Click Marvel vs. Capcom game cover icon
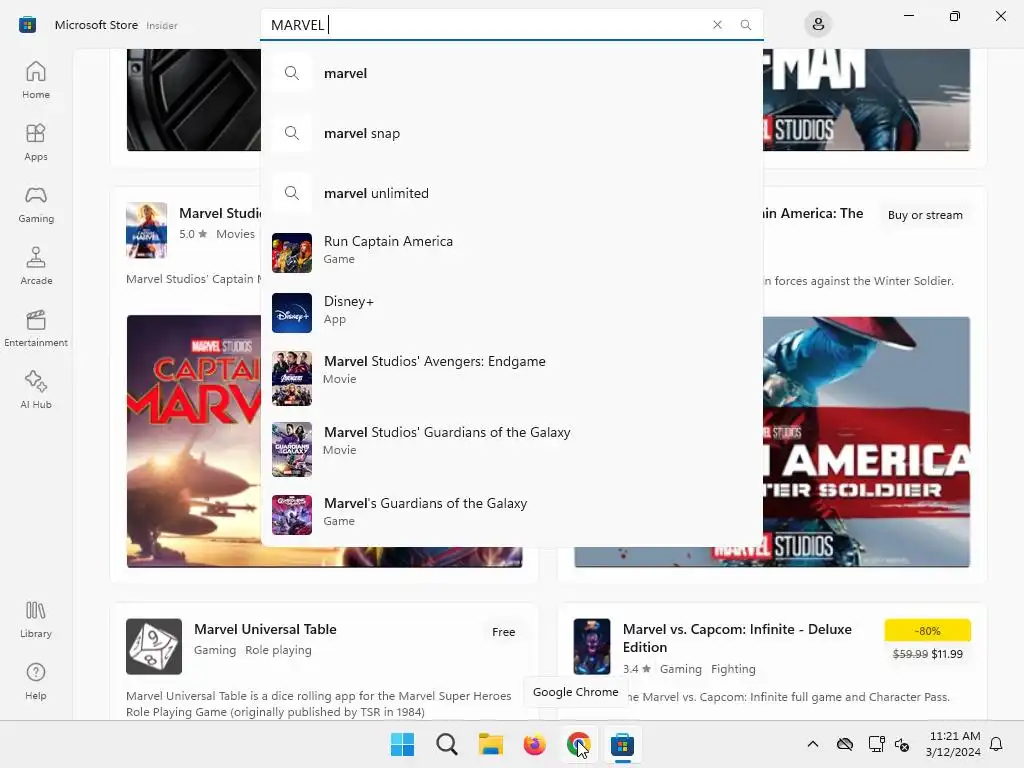Image resolution: width=1024 pixels, height=768 pixels. (592, 647)
